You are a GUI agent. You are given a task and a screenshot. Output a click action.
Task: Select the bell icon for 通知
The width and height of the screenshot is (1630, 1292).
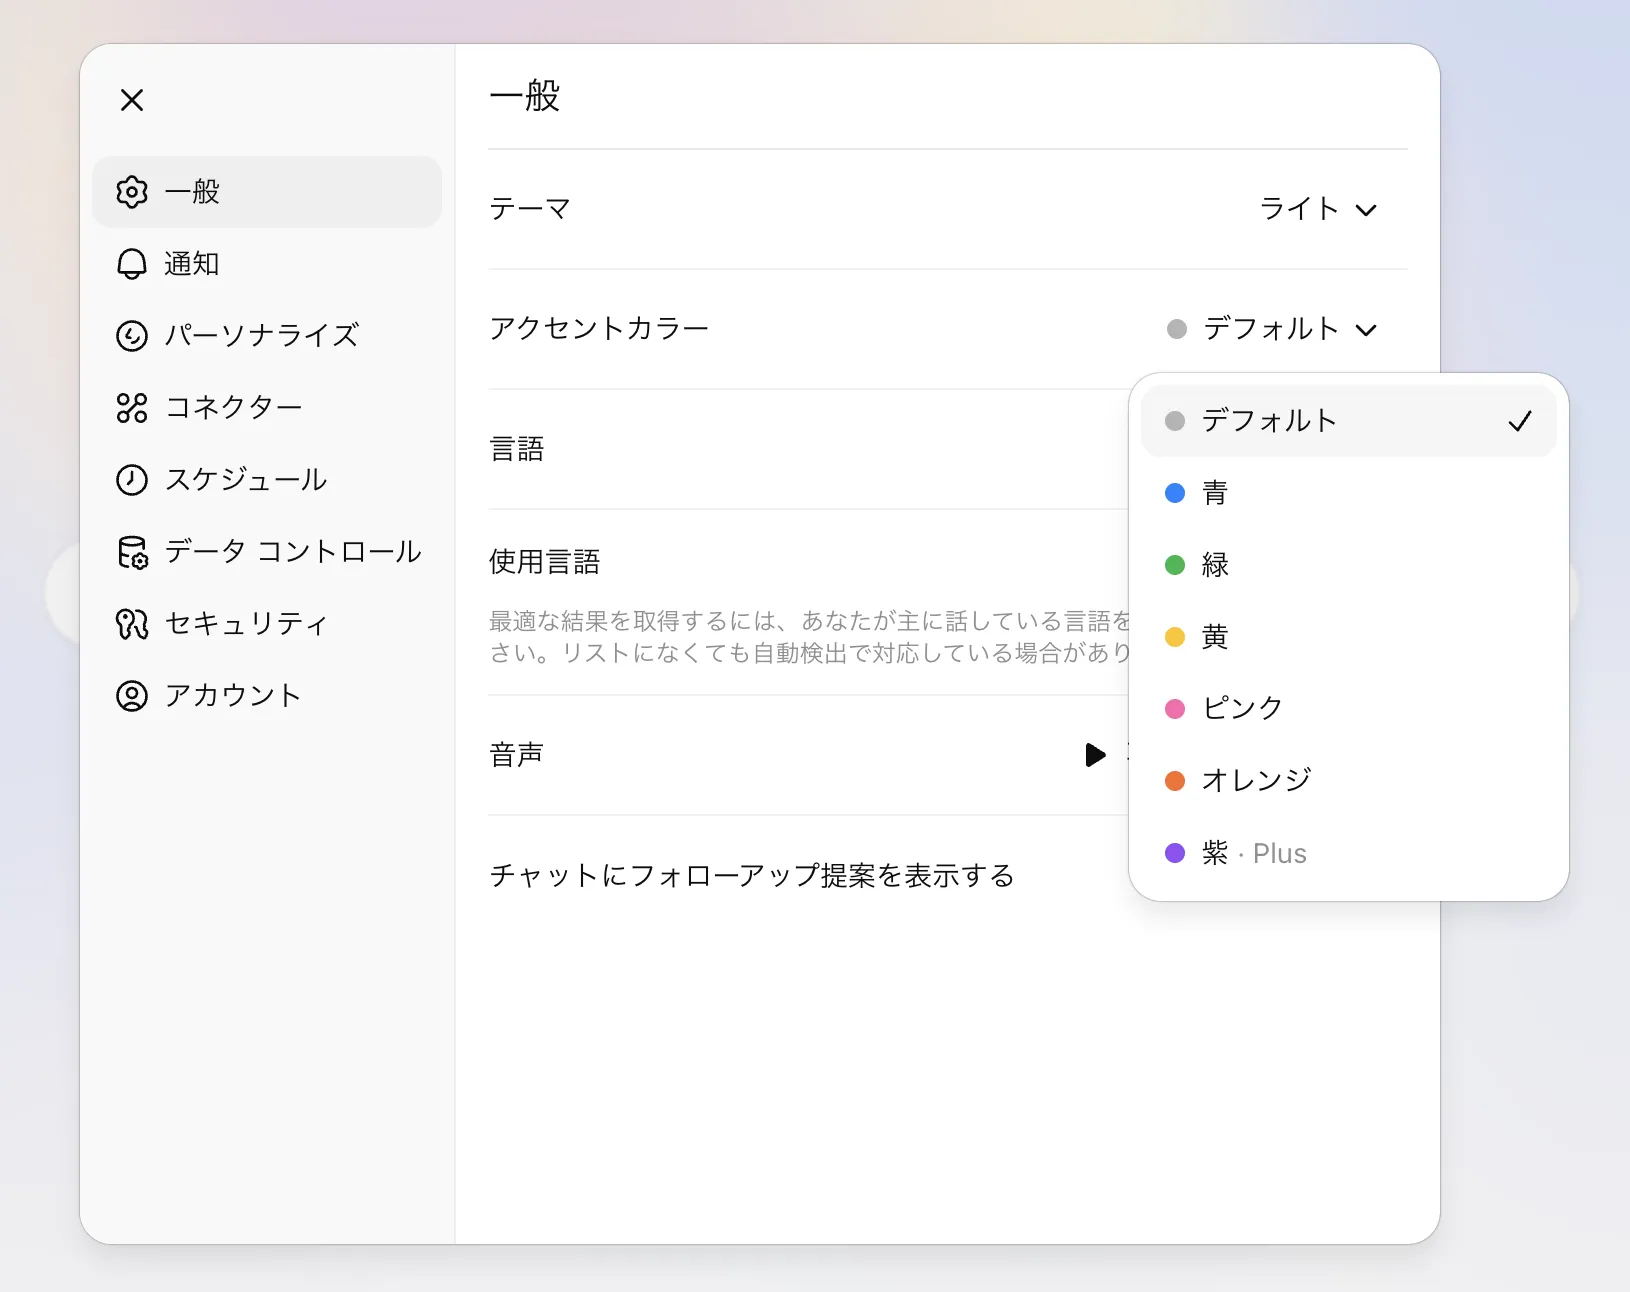(x=131, y=264)
